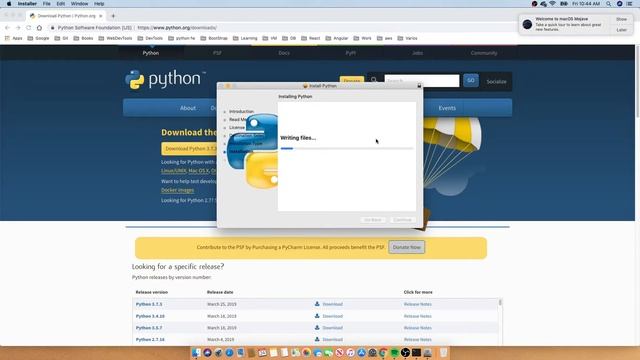The image size is (640, 360).
Task: Open the Apple menu
Action: 9,4
